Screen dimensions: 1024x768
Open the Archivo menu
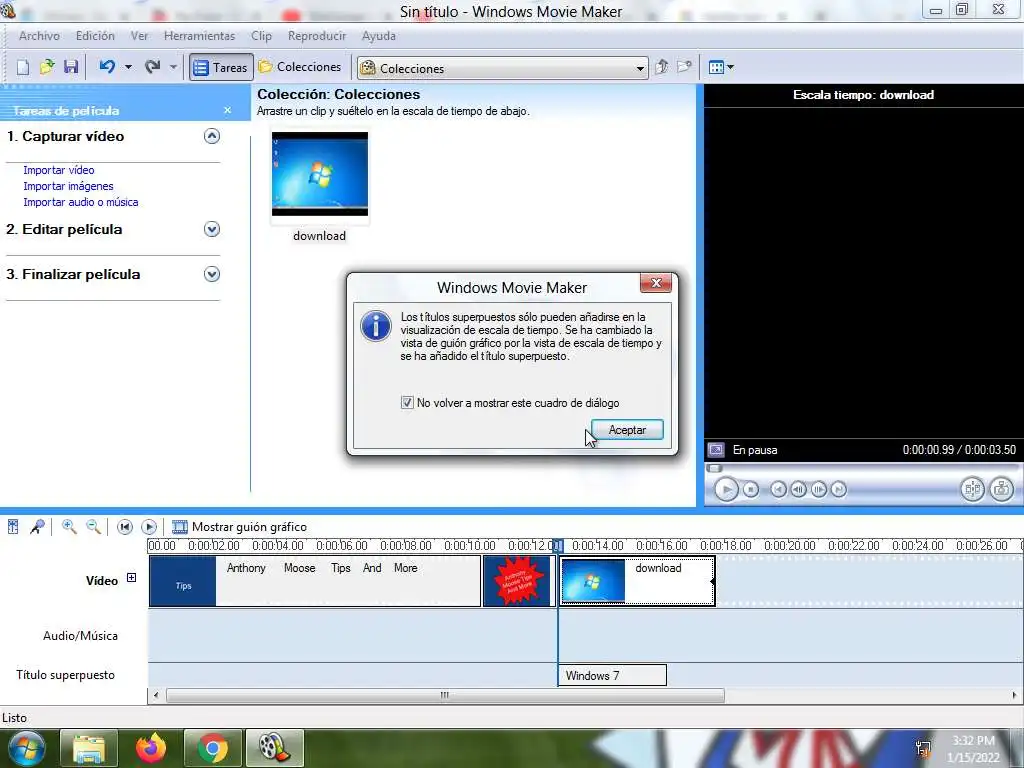pyautogui.click(x=39, y=36)
